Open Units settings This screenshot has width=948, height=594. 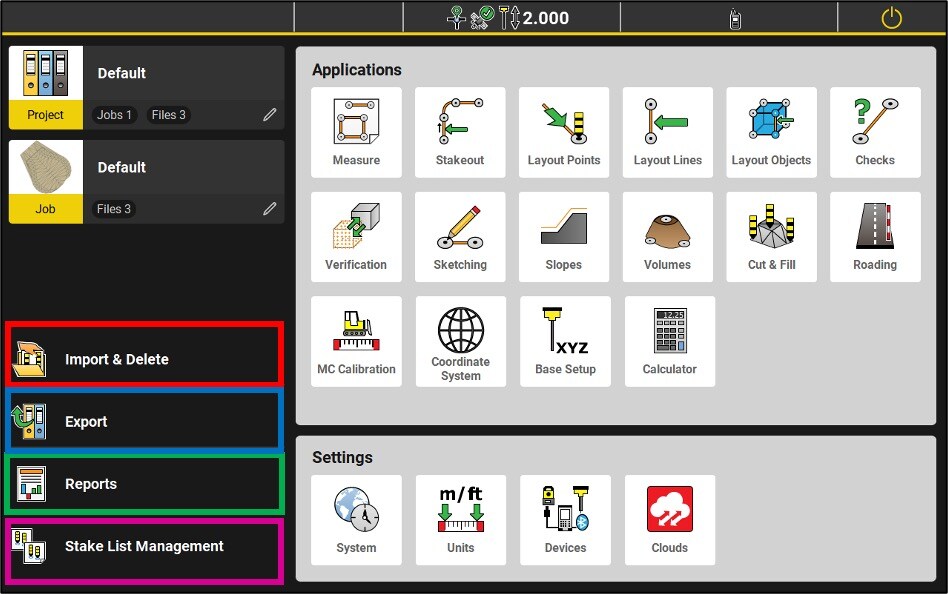460,520
